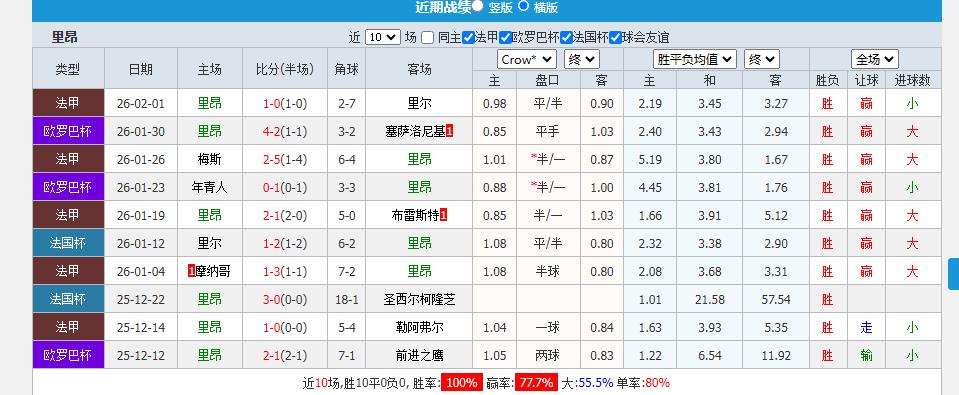Open 前进之鹰 team link
The height and width of the screenshot is (395, 959).
pos(419,356)
